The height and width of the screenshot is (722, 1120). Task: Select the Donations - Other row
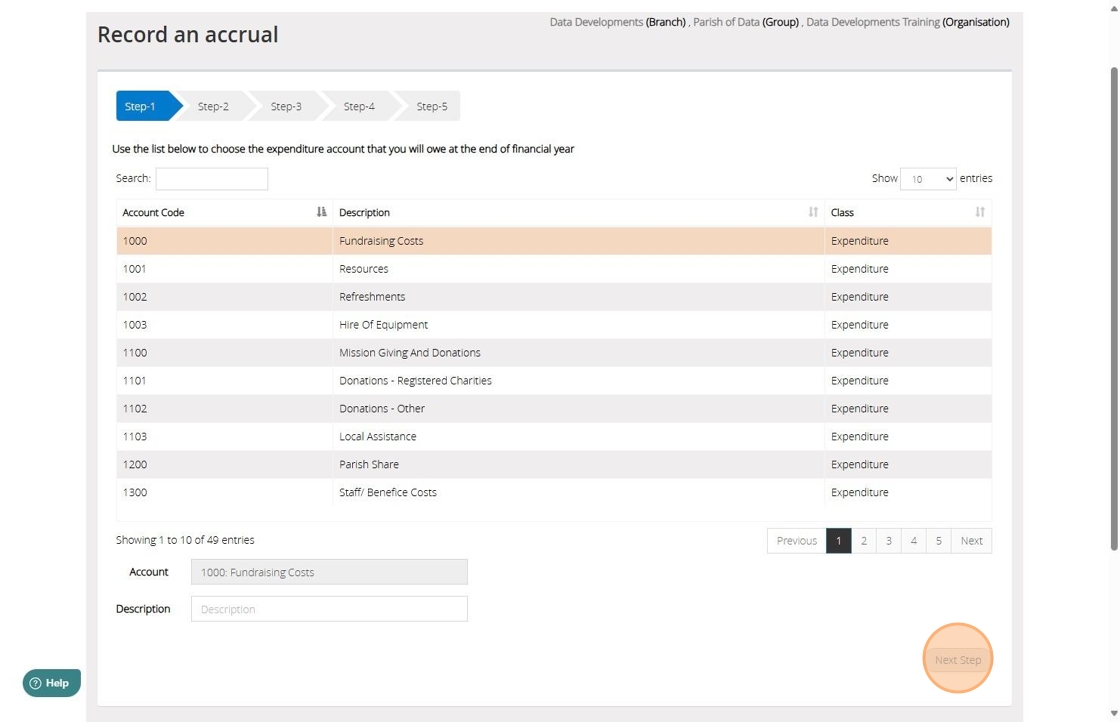[x=554, y=408]
